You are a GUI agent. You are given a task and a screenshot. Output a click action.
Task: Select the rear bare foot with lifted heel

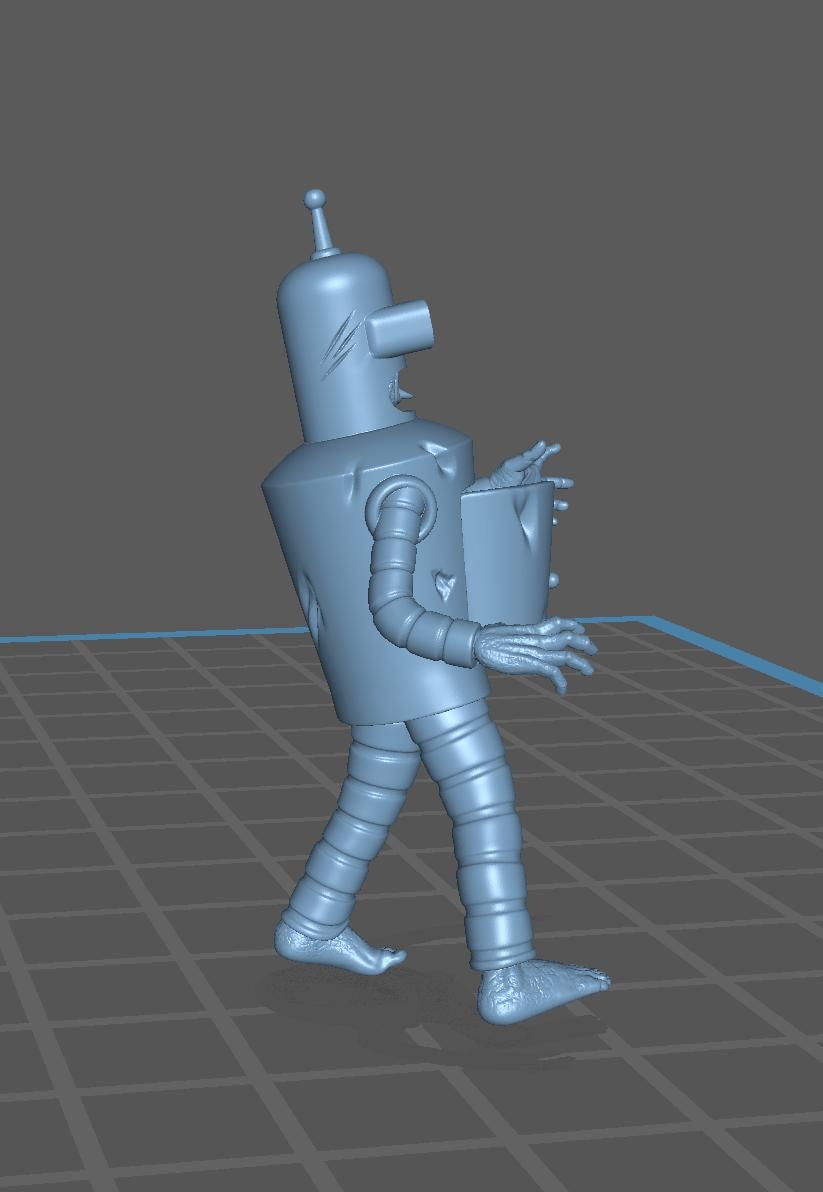[340, 949]
